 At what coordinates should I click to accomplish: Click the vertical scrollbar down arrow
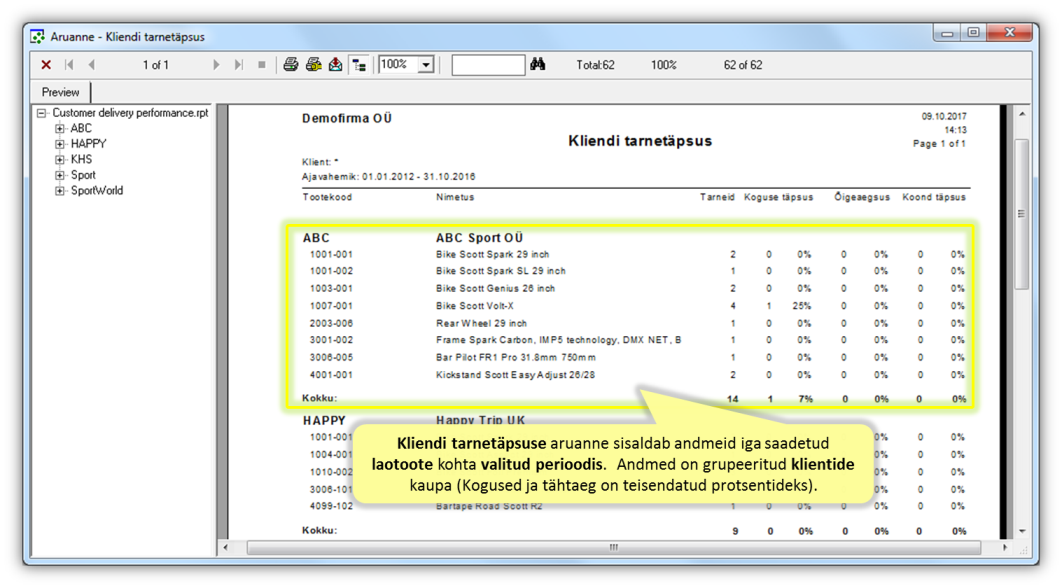point(1022,531)
